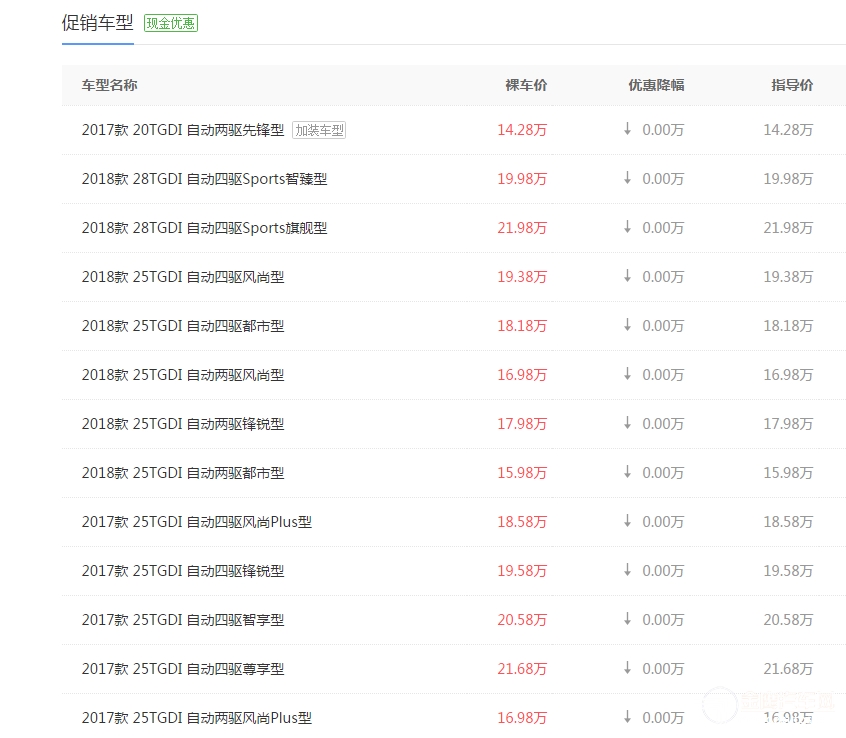Image resolution: width=846 pixels, height=738 pixels.
Task: Click red 21.68万 price for 尊享型
Action: pyautogui.click(x=522, y=669)
